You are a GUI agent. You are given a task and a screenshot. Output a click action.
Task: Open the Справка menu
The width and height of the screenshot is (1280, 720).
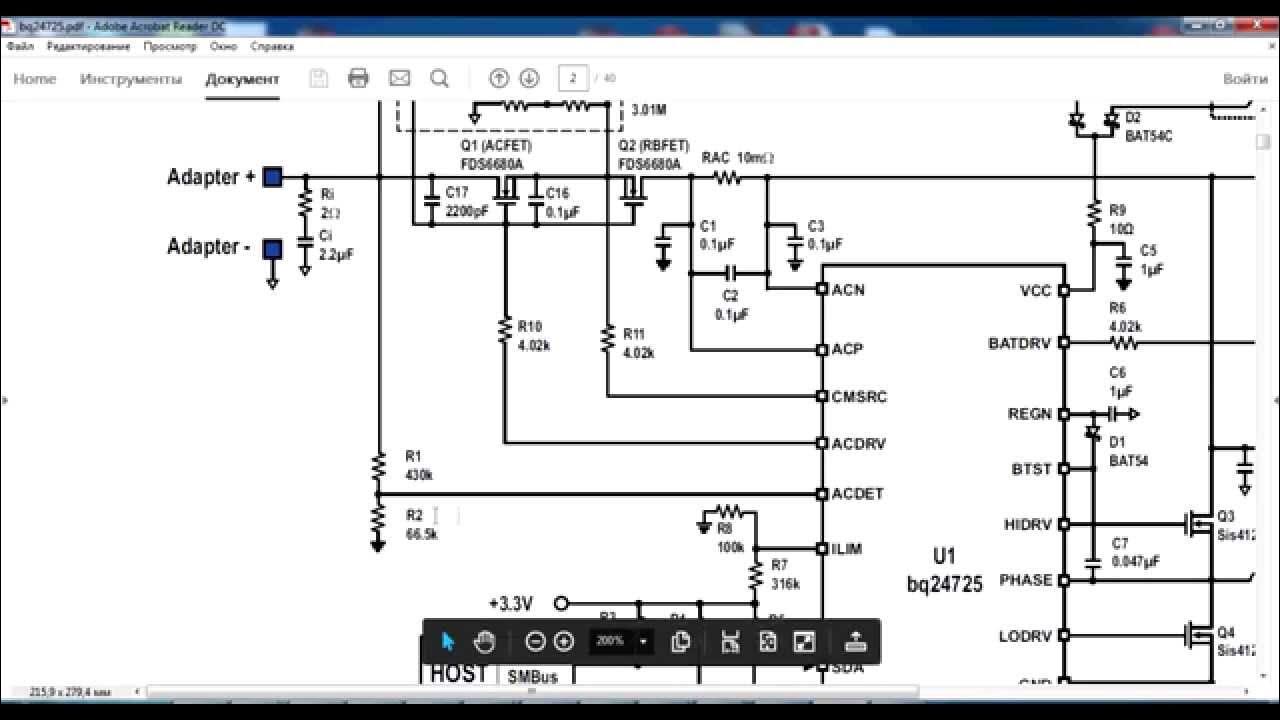(272, 46)
